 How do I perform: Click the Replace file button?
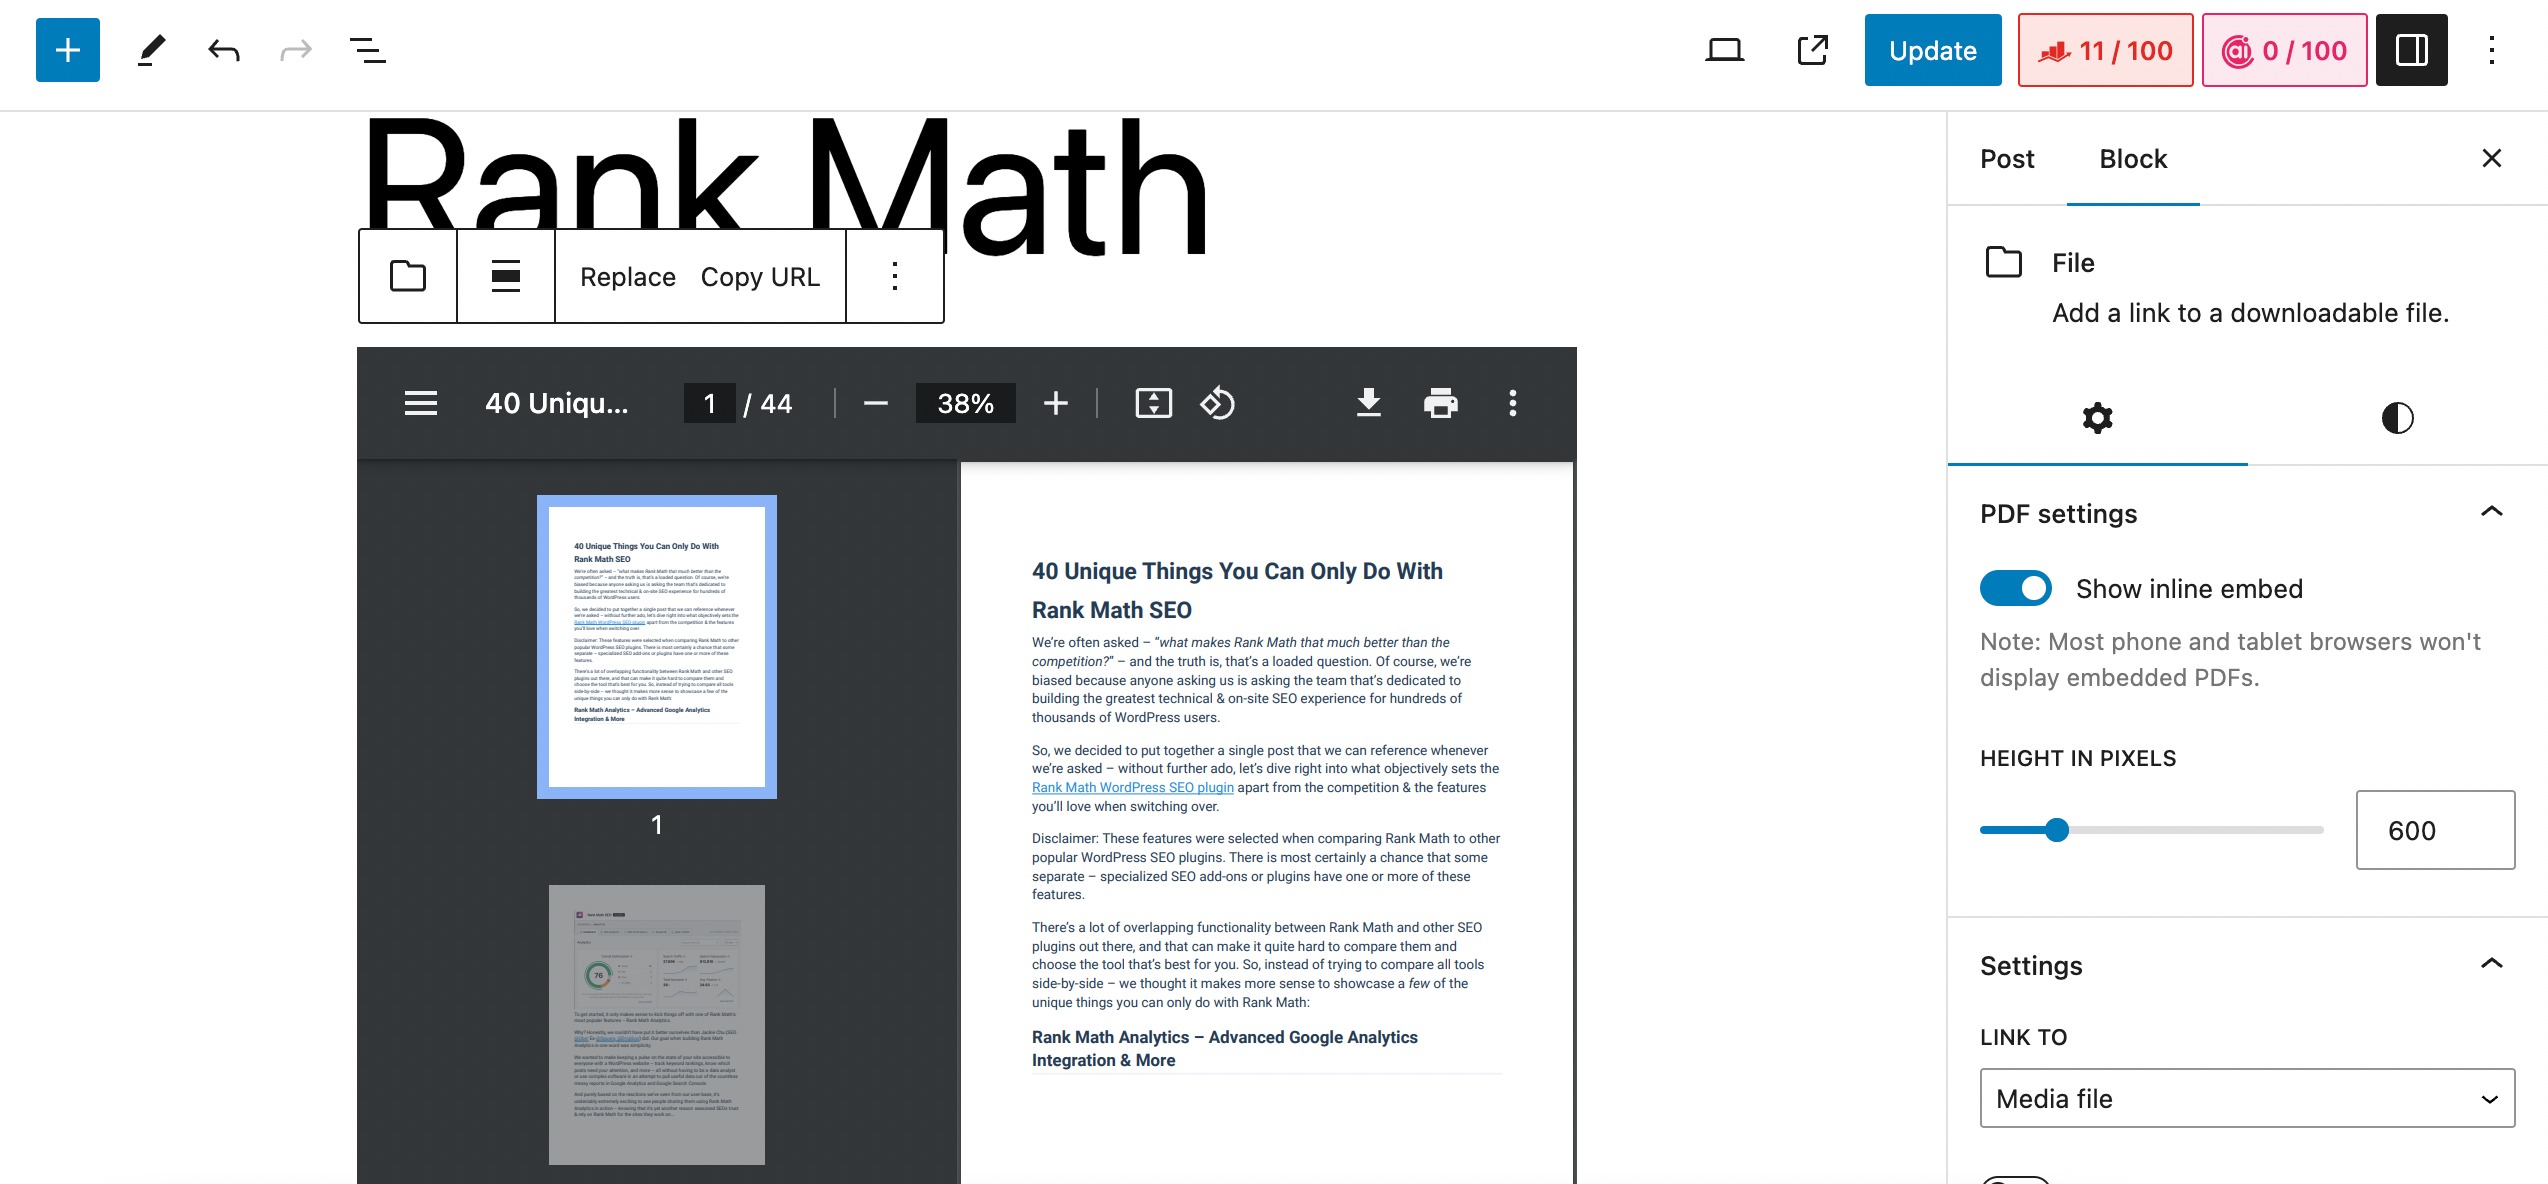(x=627, y=274)
